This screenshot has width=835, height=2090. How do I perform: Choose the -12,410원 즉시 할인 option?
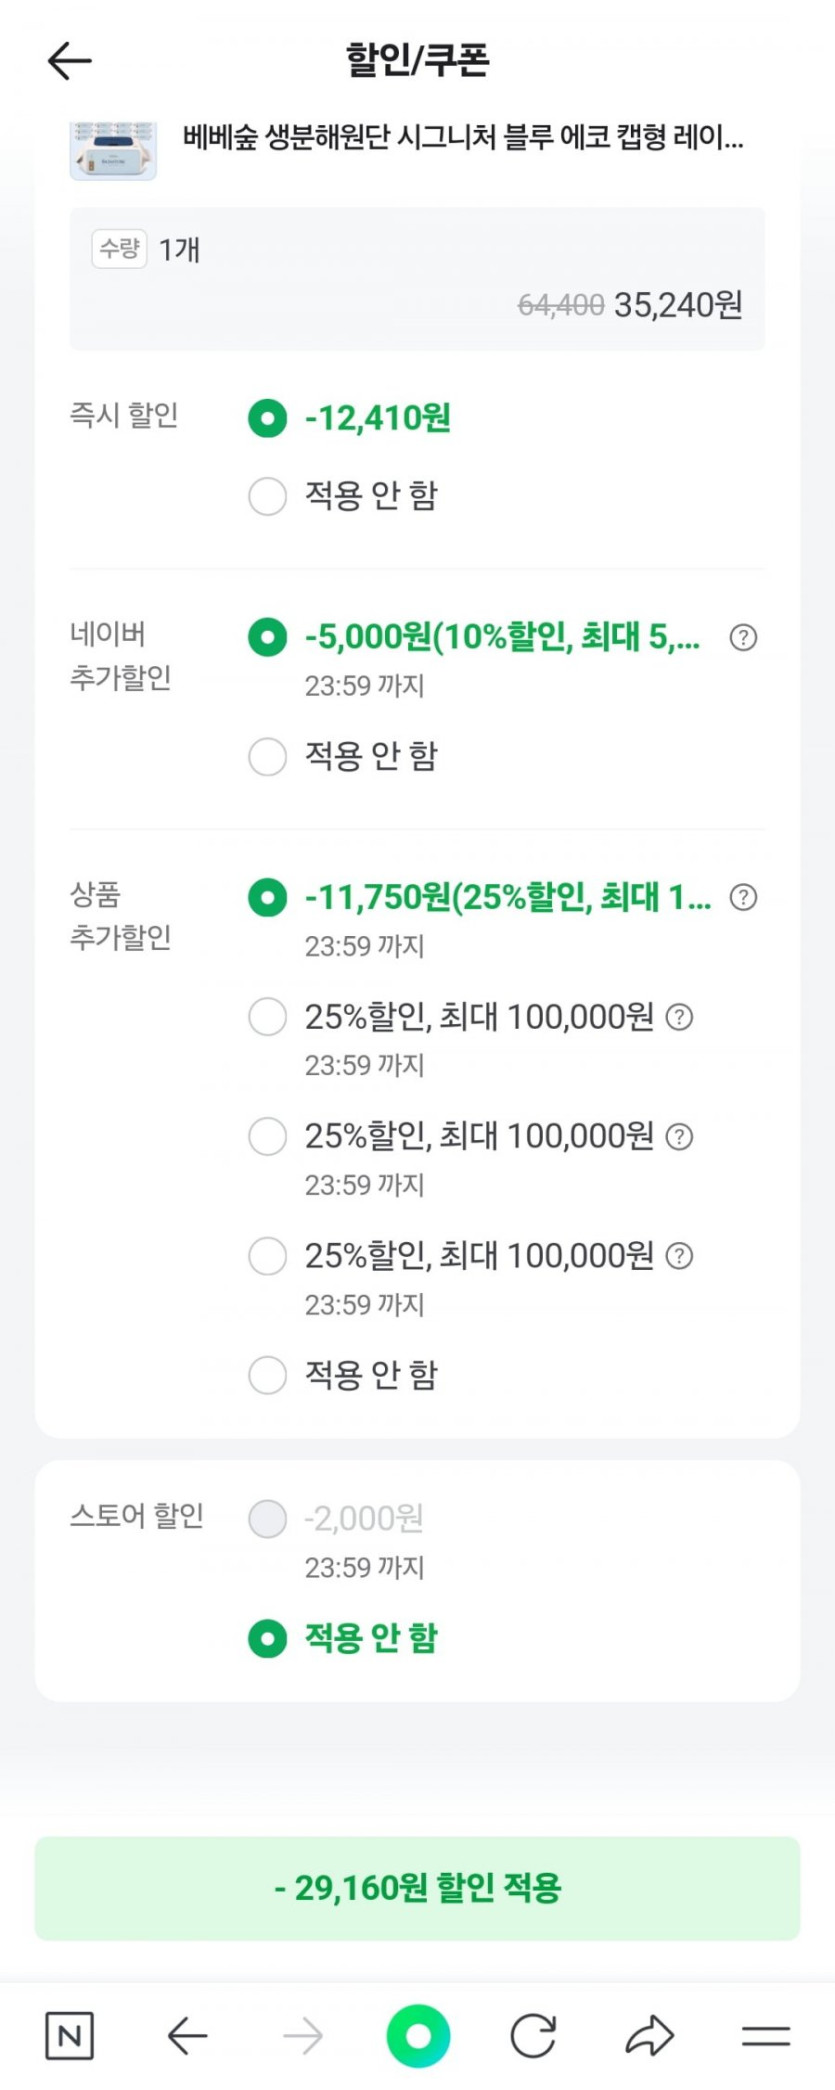[267, 418]
